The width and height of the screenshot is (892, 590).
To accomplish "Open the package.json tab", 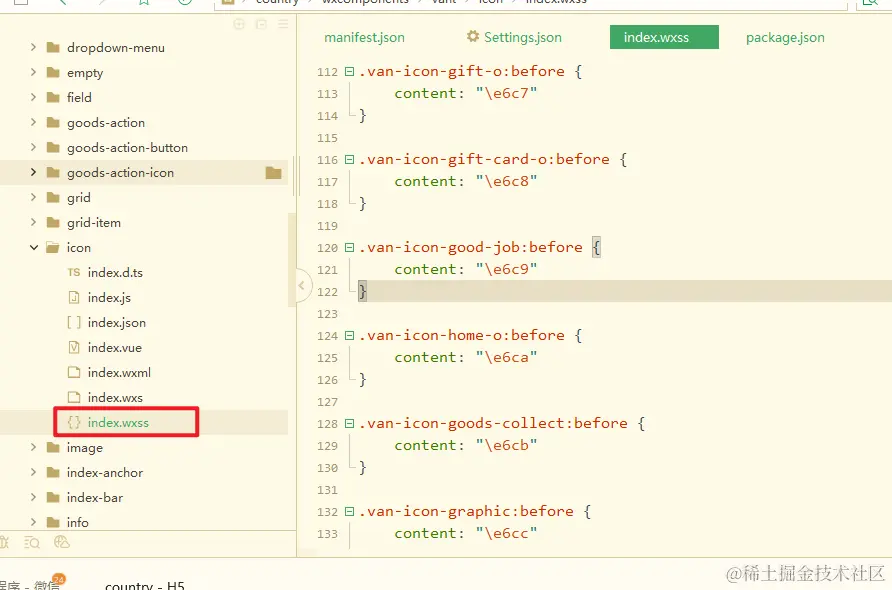I will pyautogui.click(x=784, y=38).
